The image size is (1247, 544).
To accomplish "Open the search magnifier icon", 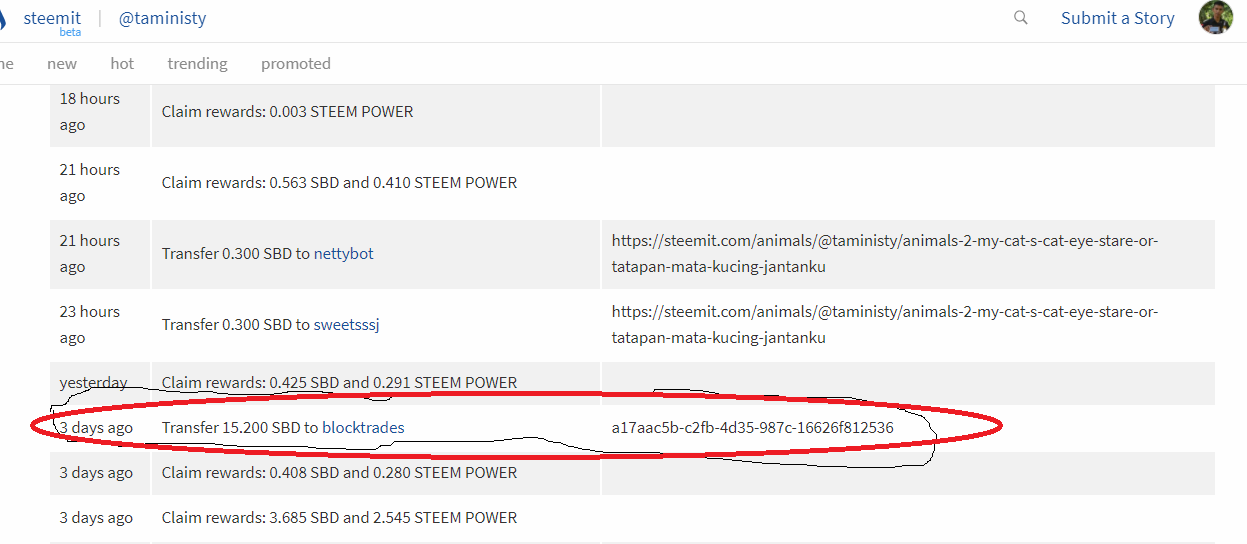I will point(1020,18).
